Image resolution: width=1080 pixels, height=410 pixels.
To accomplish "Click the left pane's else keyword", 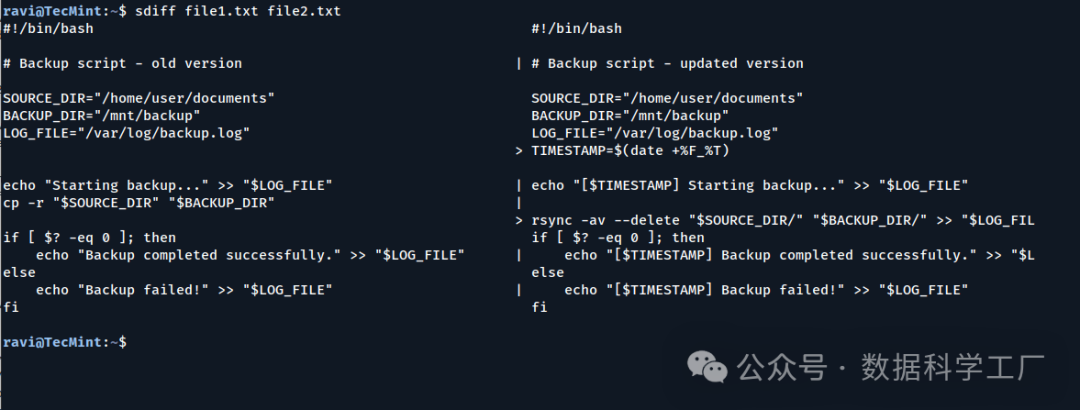I will 19,272.
